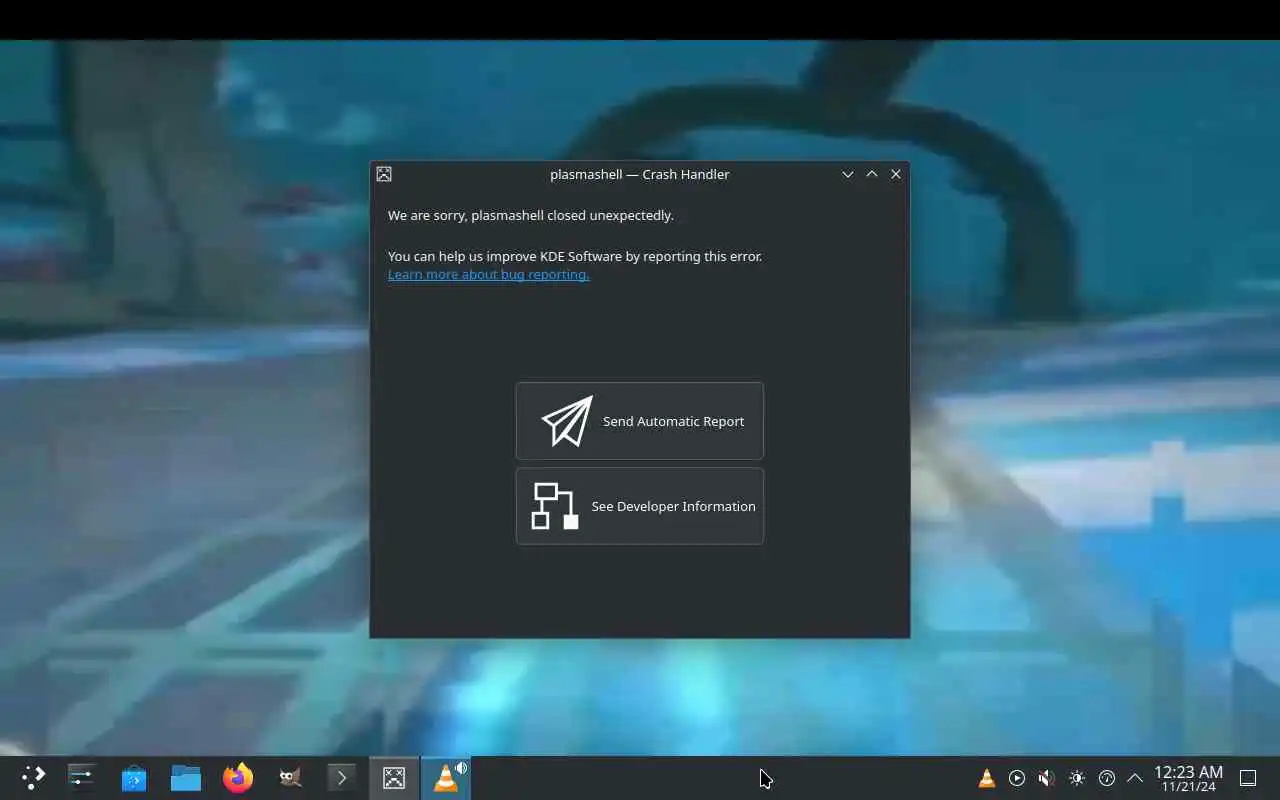Viewport: 1280px width, 800px height.
Task: Click the Crash Handler window menu icon in titlebar
Action: coord(384,174)
